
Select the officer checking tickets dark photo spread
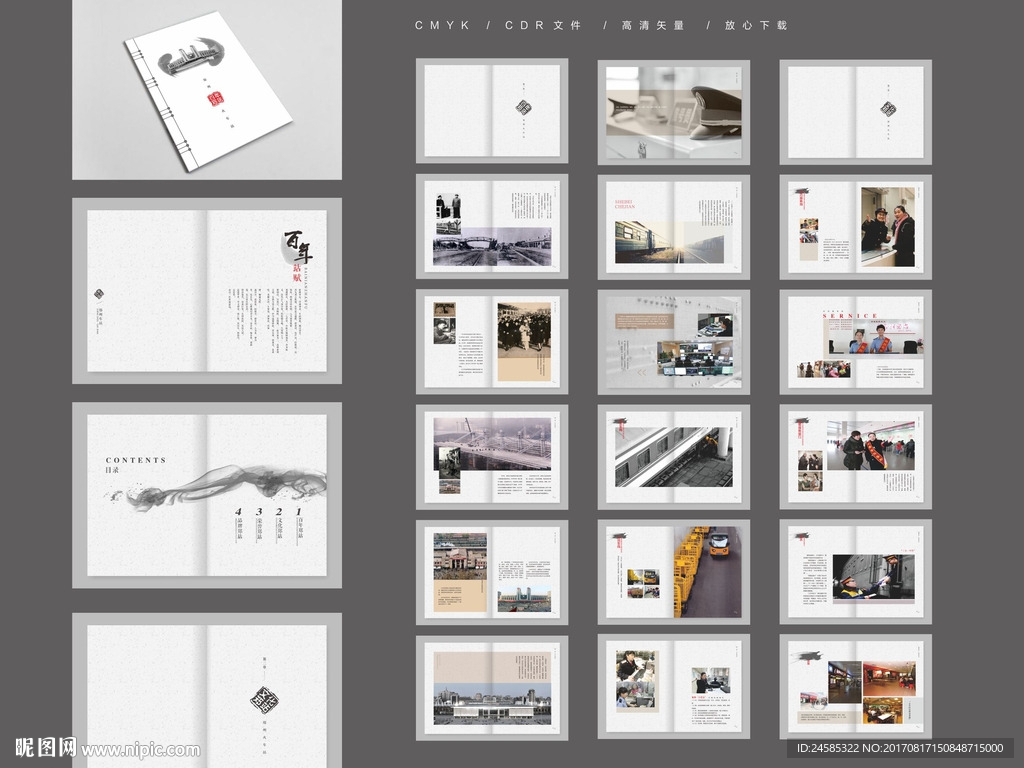(856, 572)
